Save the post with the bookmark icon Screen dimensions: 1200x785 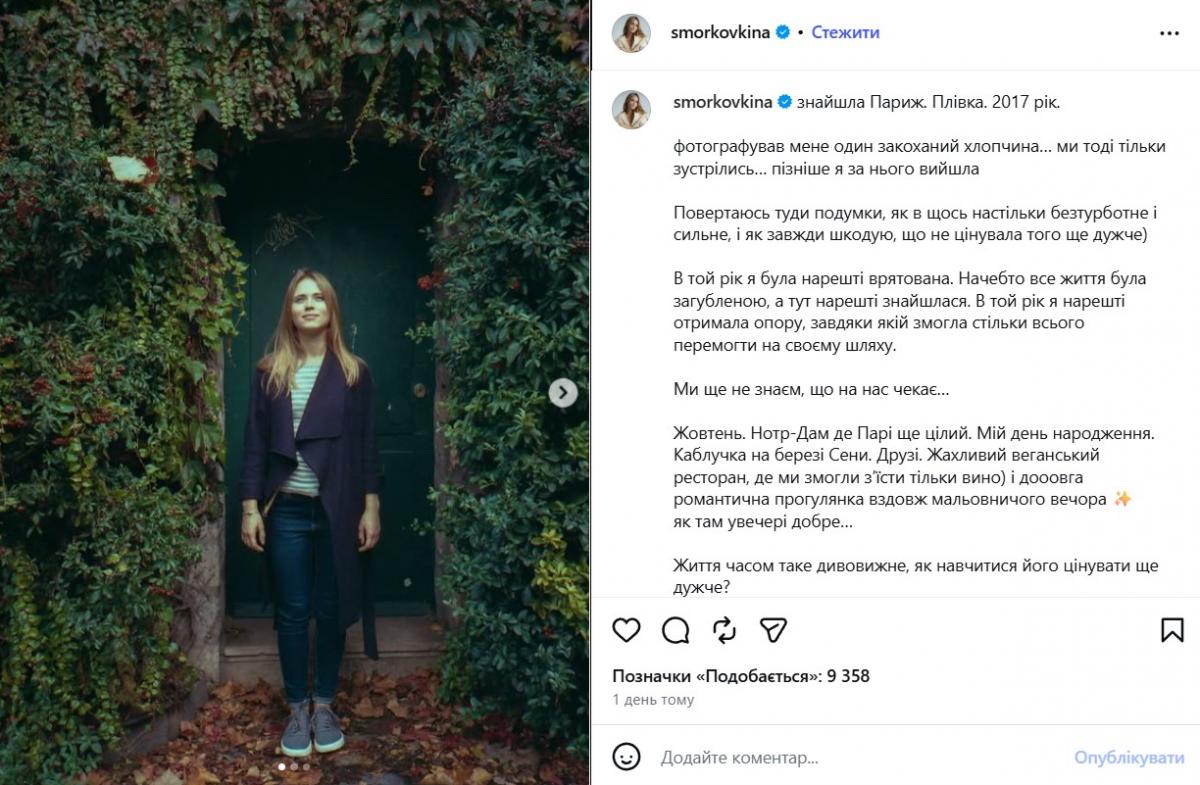point(1172,630)
